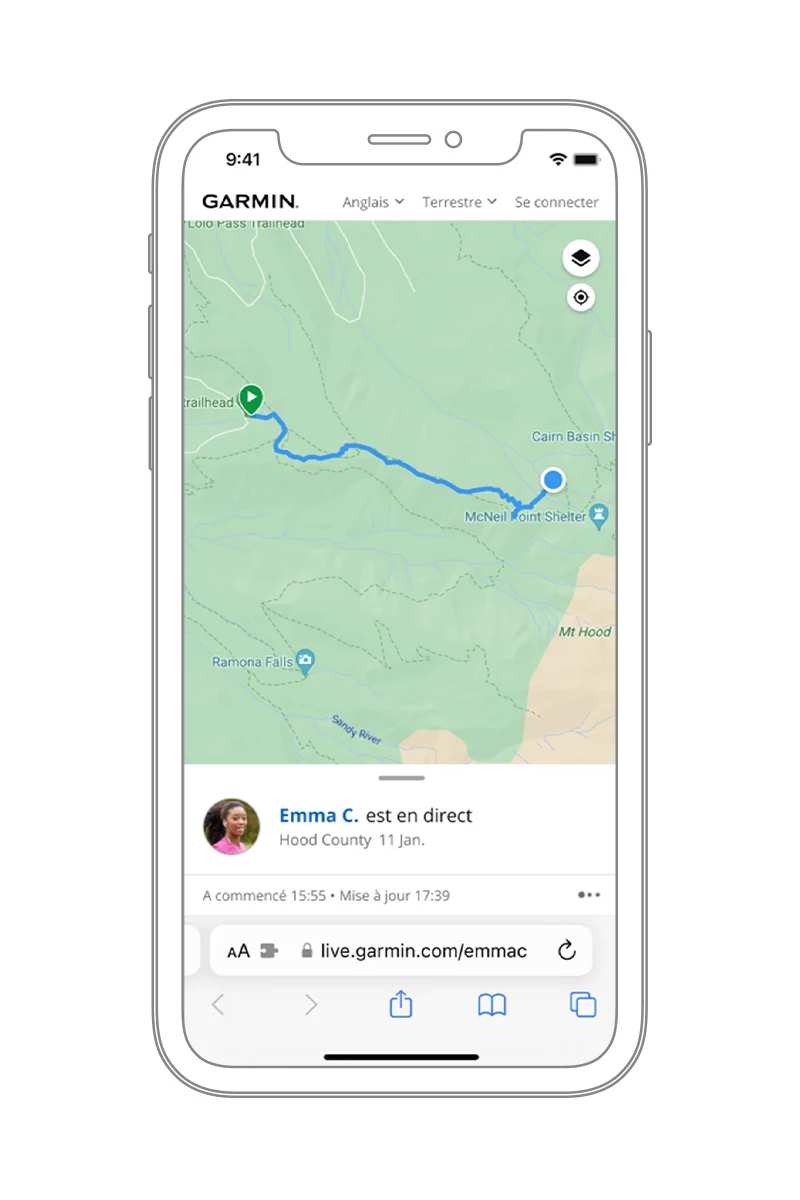Screen dimensions: 800x1200
Task: Open the Safari share icon
Action: [x=400, y=1004]
